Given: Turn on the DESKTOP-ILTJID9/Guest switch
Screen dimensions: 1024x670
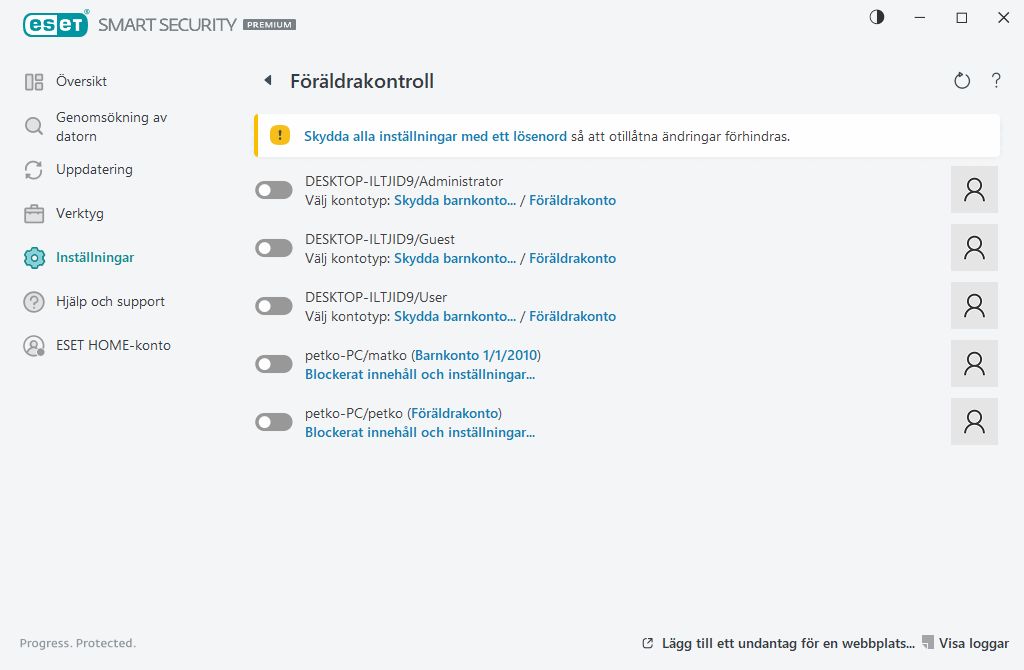Looking at the screenshot, I should pyautogui.click(x=274, y=248).
